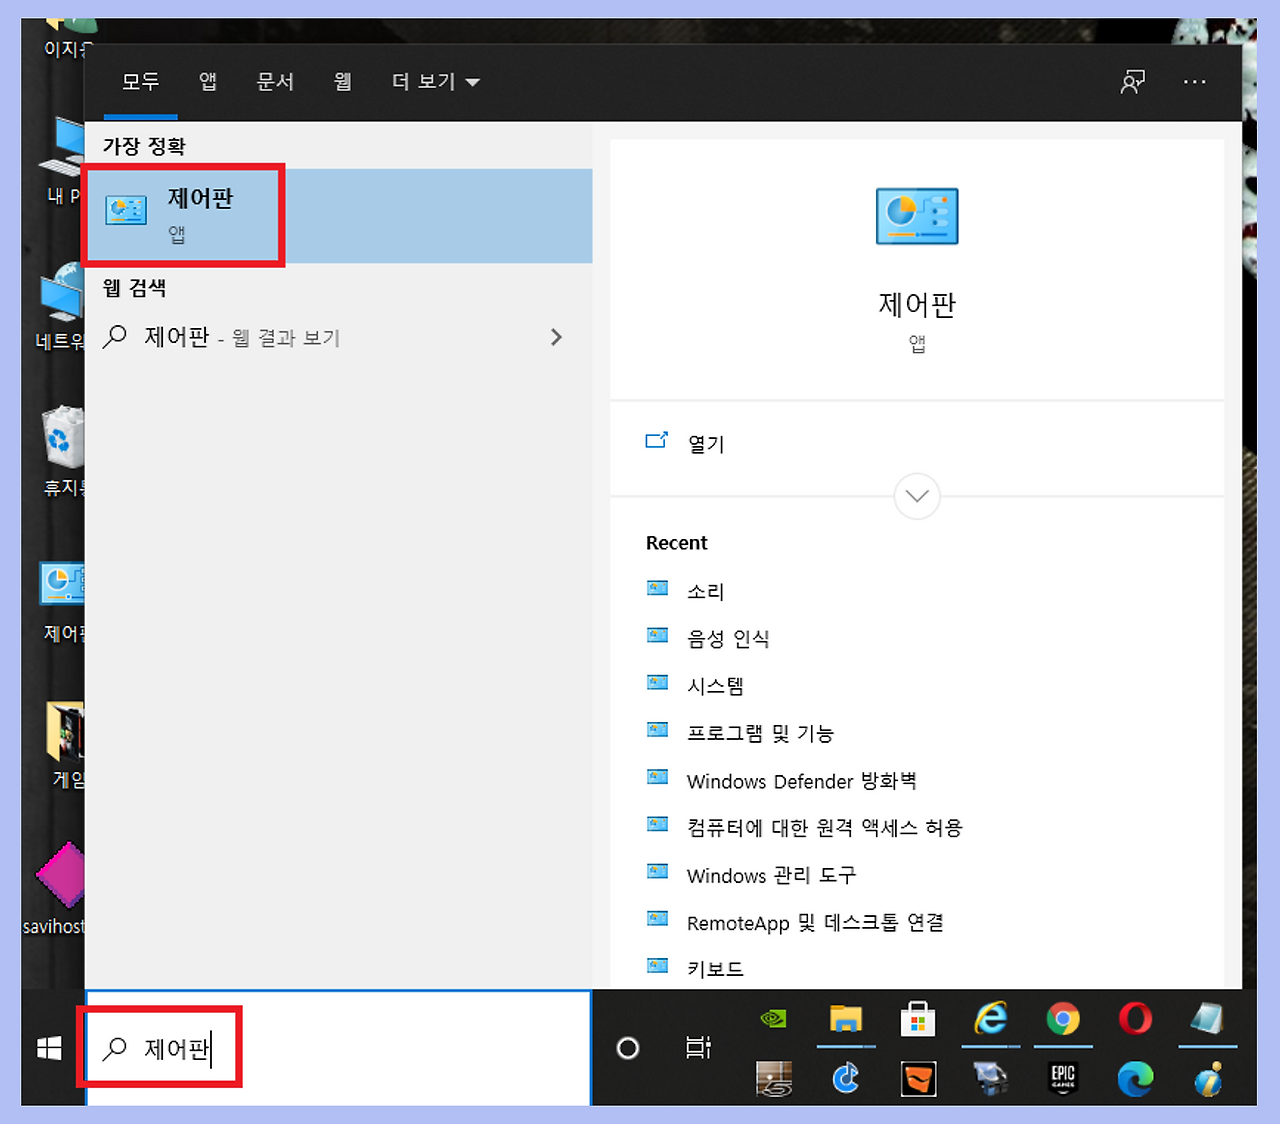Click the Cortana circle on the taskbar
Viewport: 1280px width, 1124px height.
tap(628, 1048)
